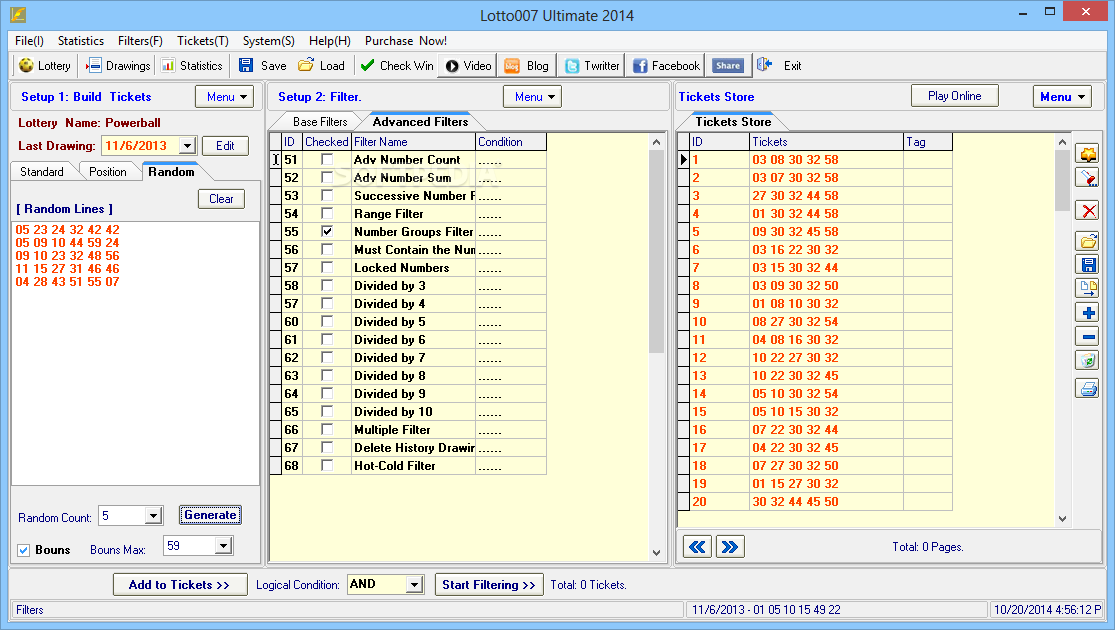
Task: Enable the Locked Numbers checkbox
Action: click(x=327, y=267)
